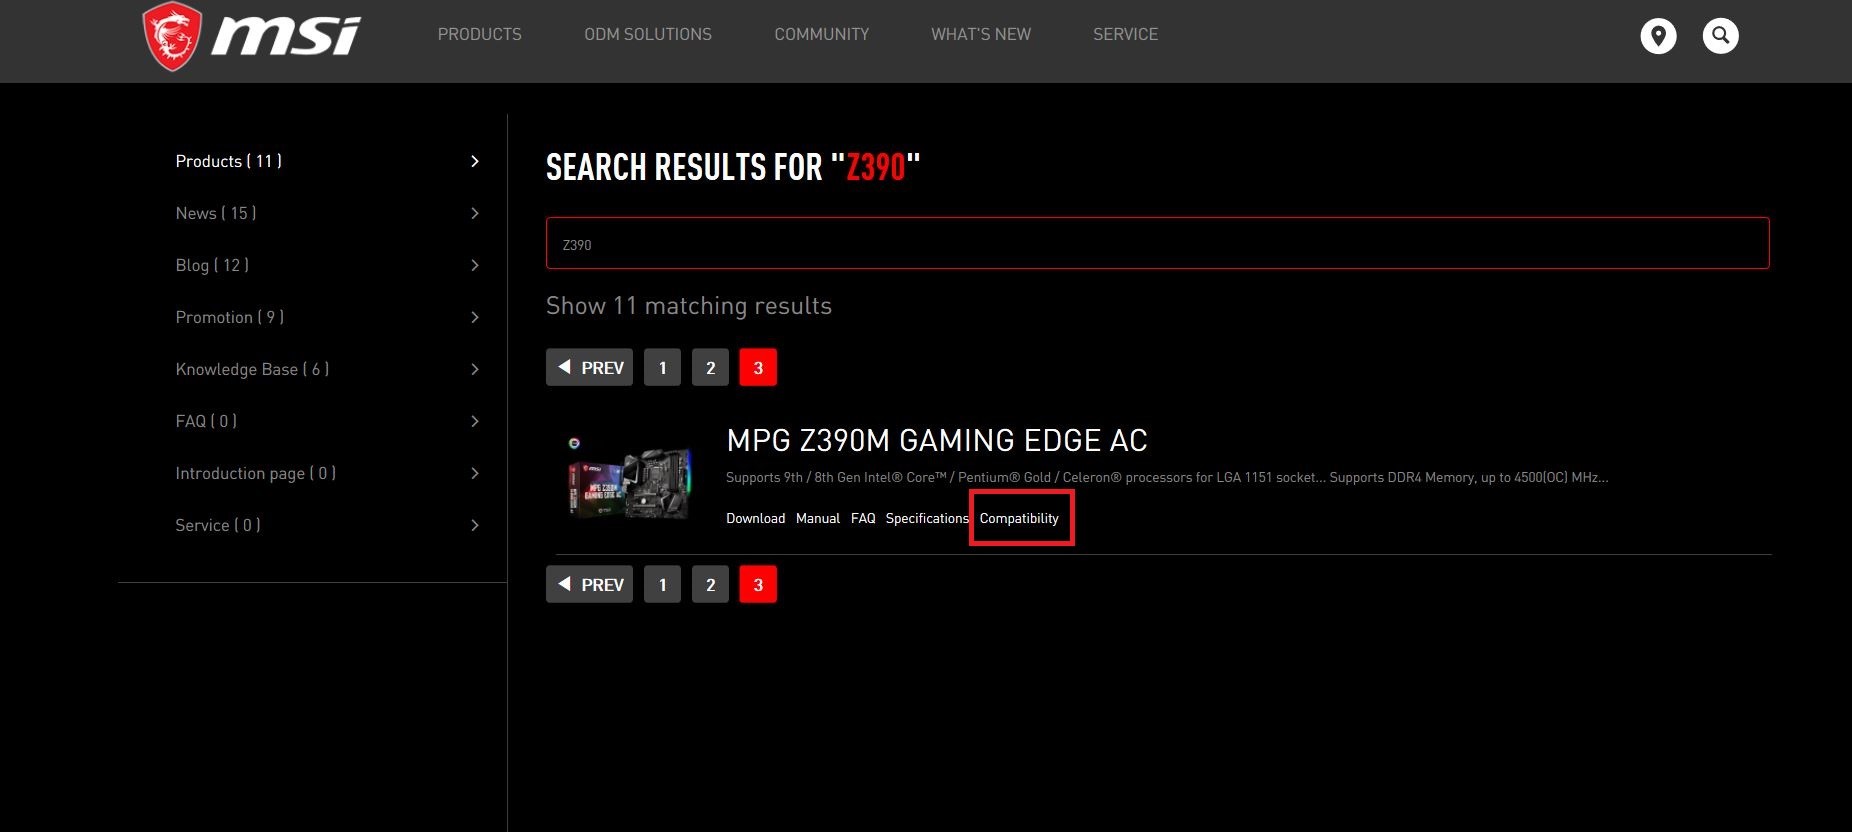
Task: Expand the News category chevron
Action: click(x=475, y=213)
